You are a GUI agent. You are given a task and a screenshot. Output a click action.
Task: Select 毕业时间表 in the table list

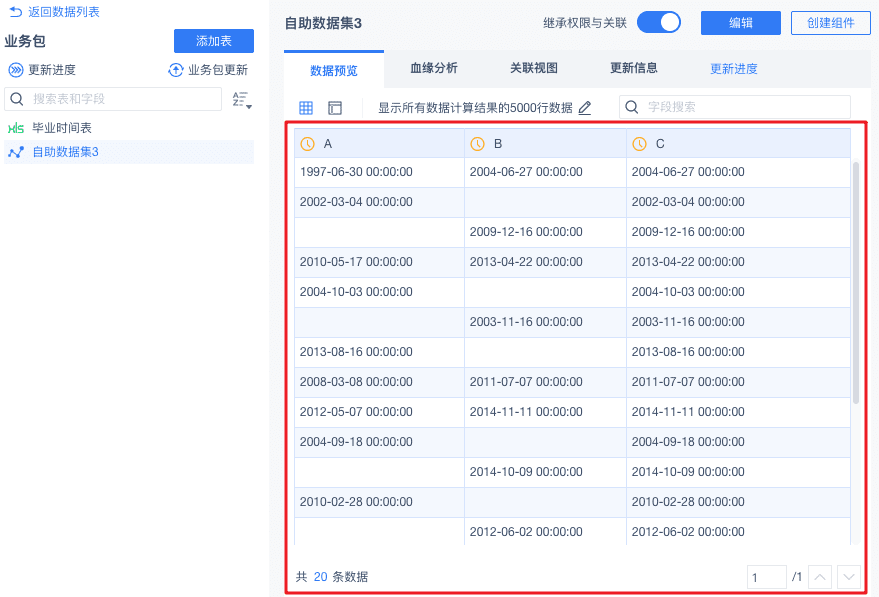pyautogui.click(x=129, y=128)
